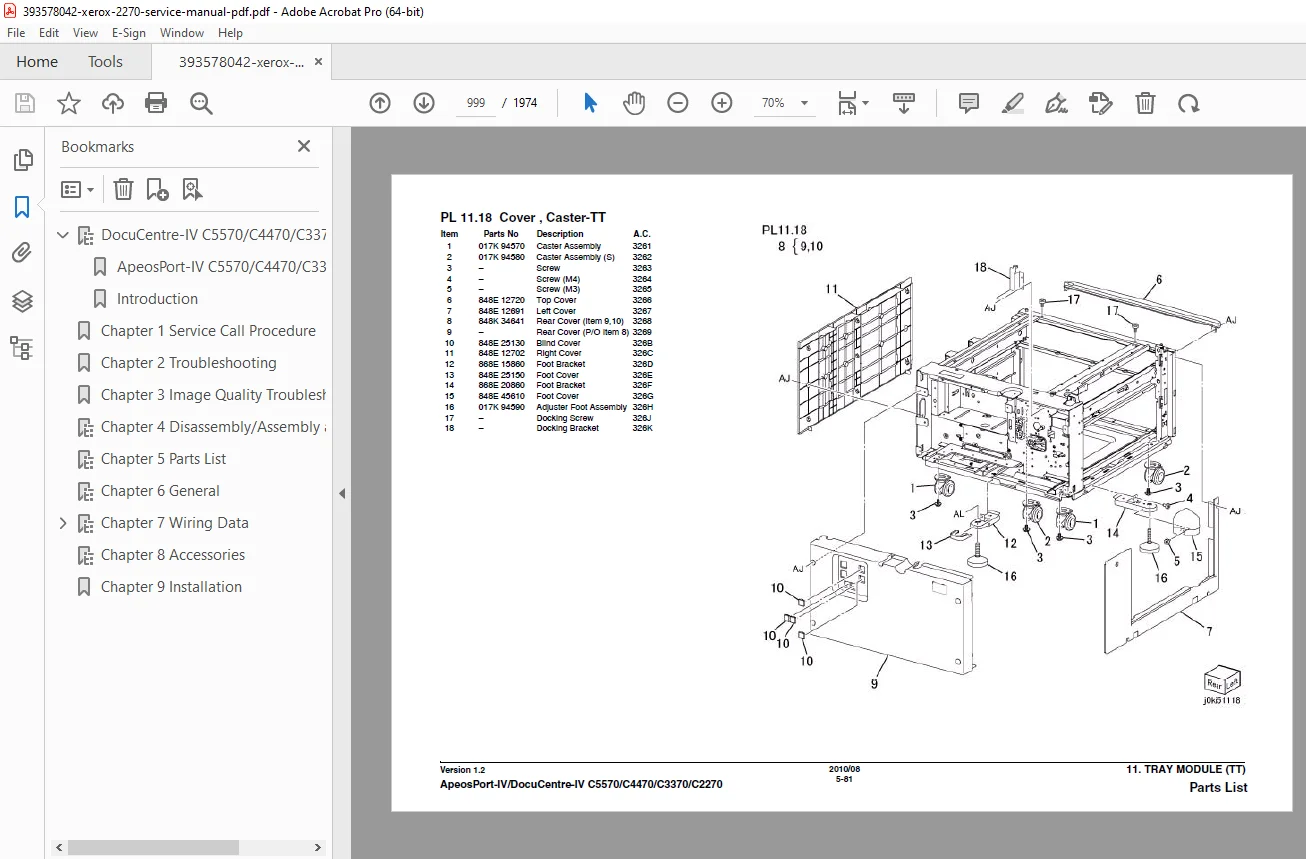
Task: Go to Chapter 2 Troubleshooting bookmark
Action: 188,363
